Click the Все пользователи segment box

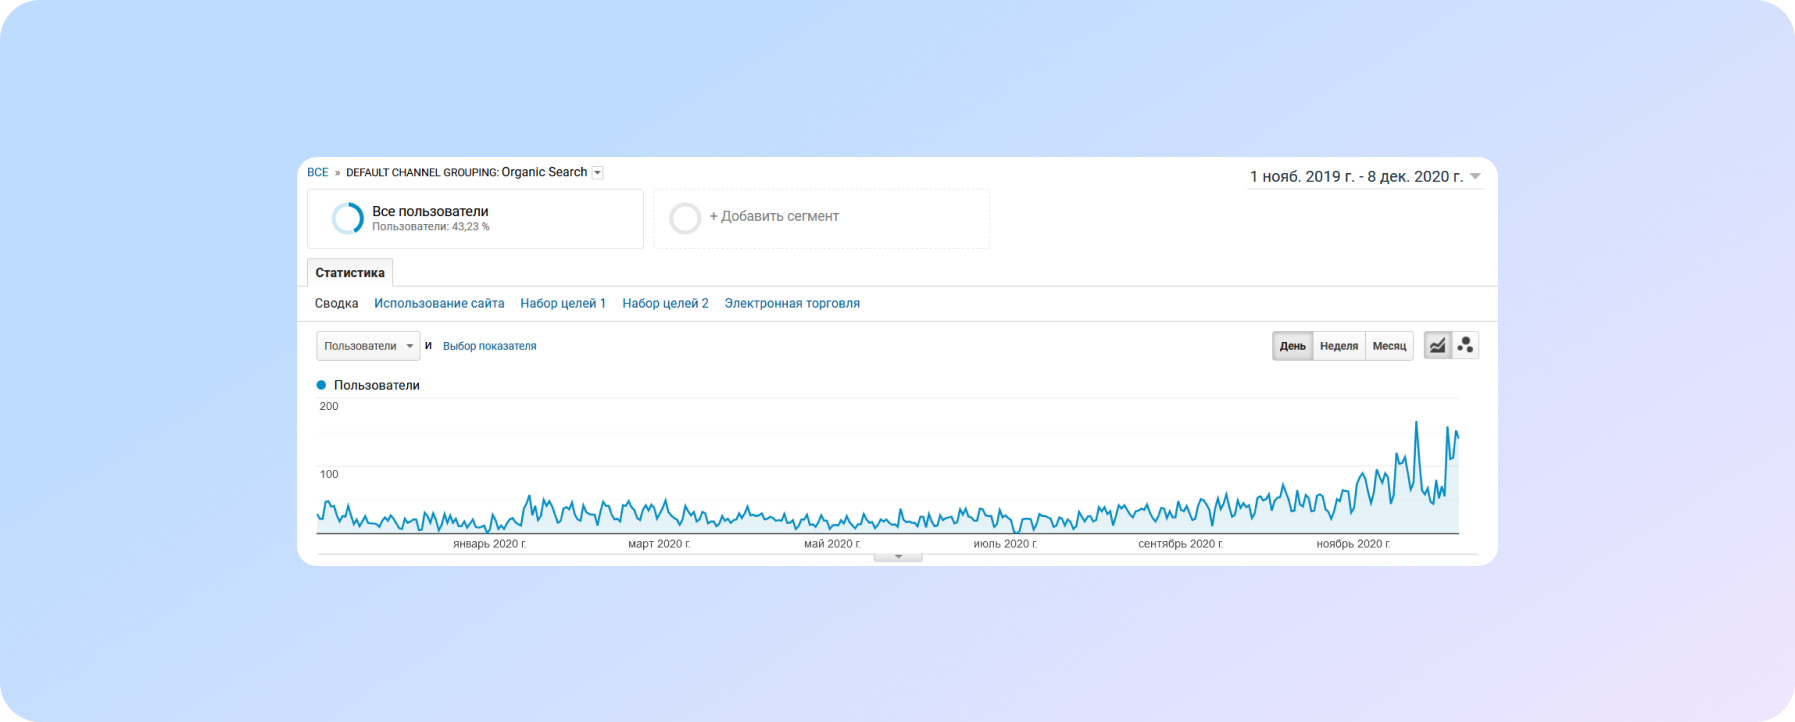475,219
